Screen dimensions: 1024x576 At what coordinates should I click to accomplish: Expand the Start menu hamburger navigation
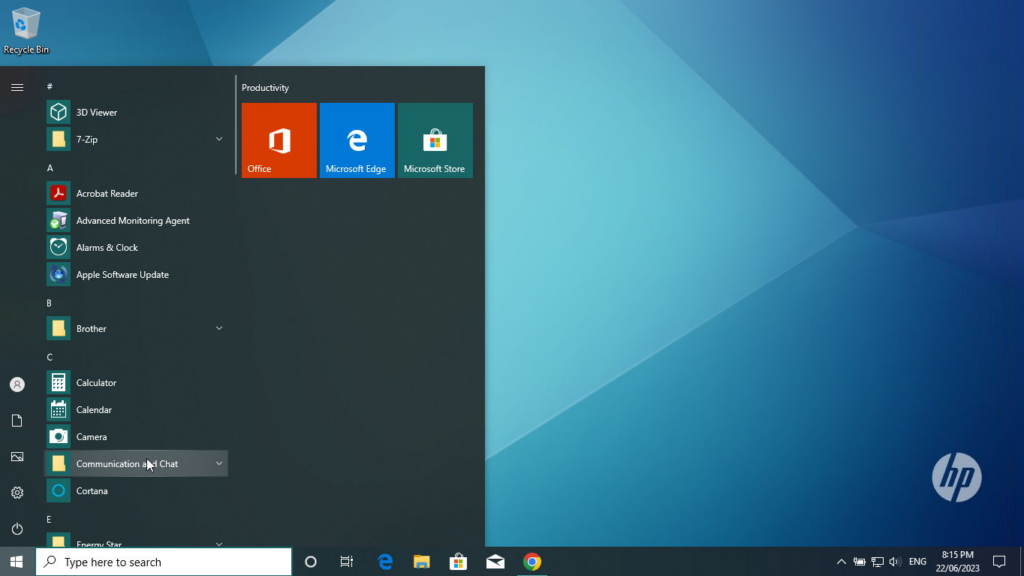click(x=17, y=88)
